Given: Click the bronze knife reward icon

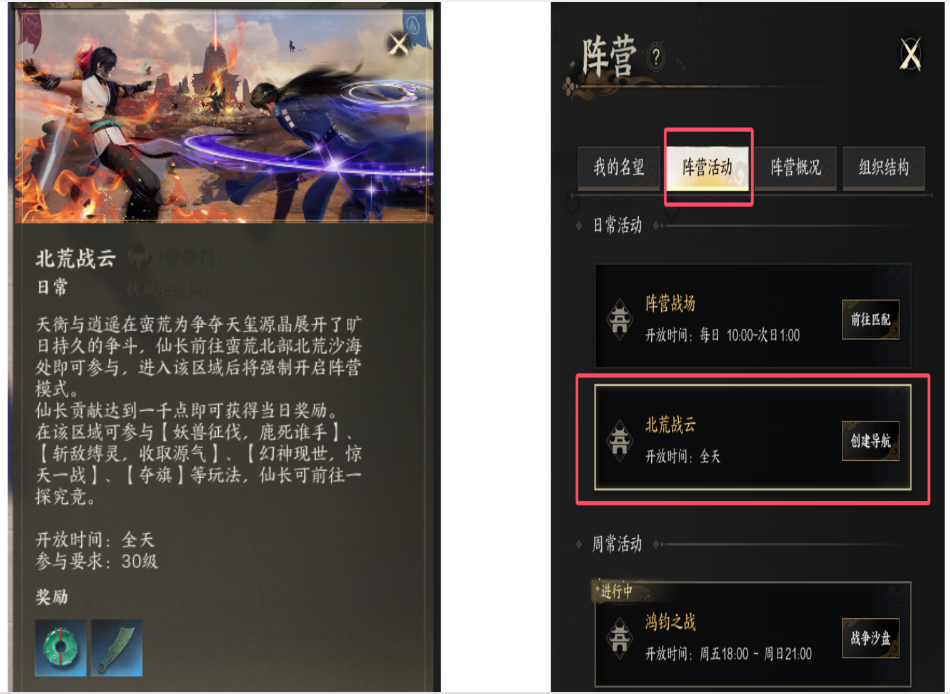Looking at the screenshot, I should [117, 647].
